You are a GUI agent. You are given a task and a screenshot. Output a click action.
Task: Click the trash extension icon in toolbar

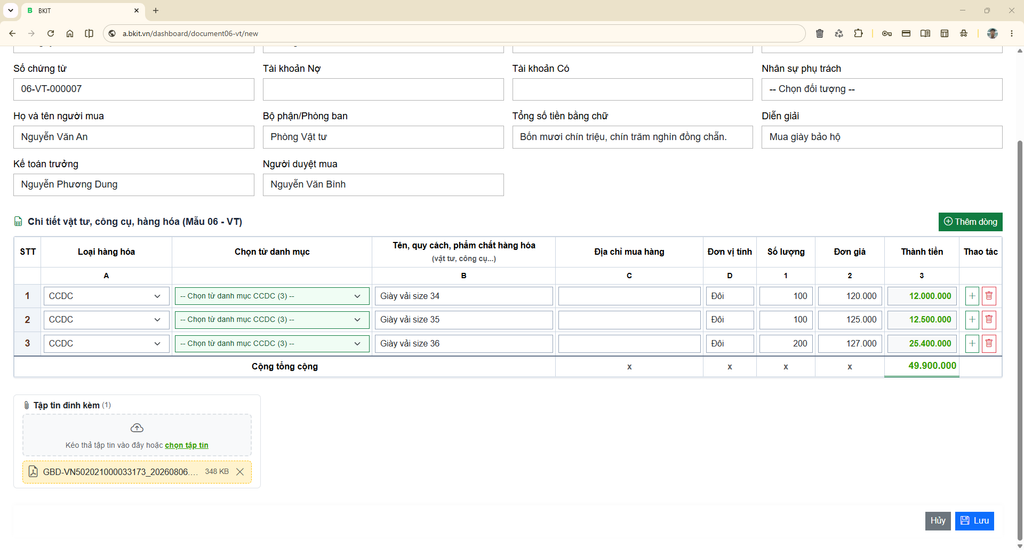pos(820,33)
